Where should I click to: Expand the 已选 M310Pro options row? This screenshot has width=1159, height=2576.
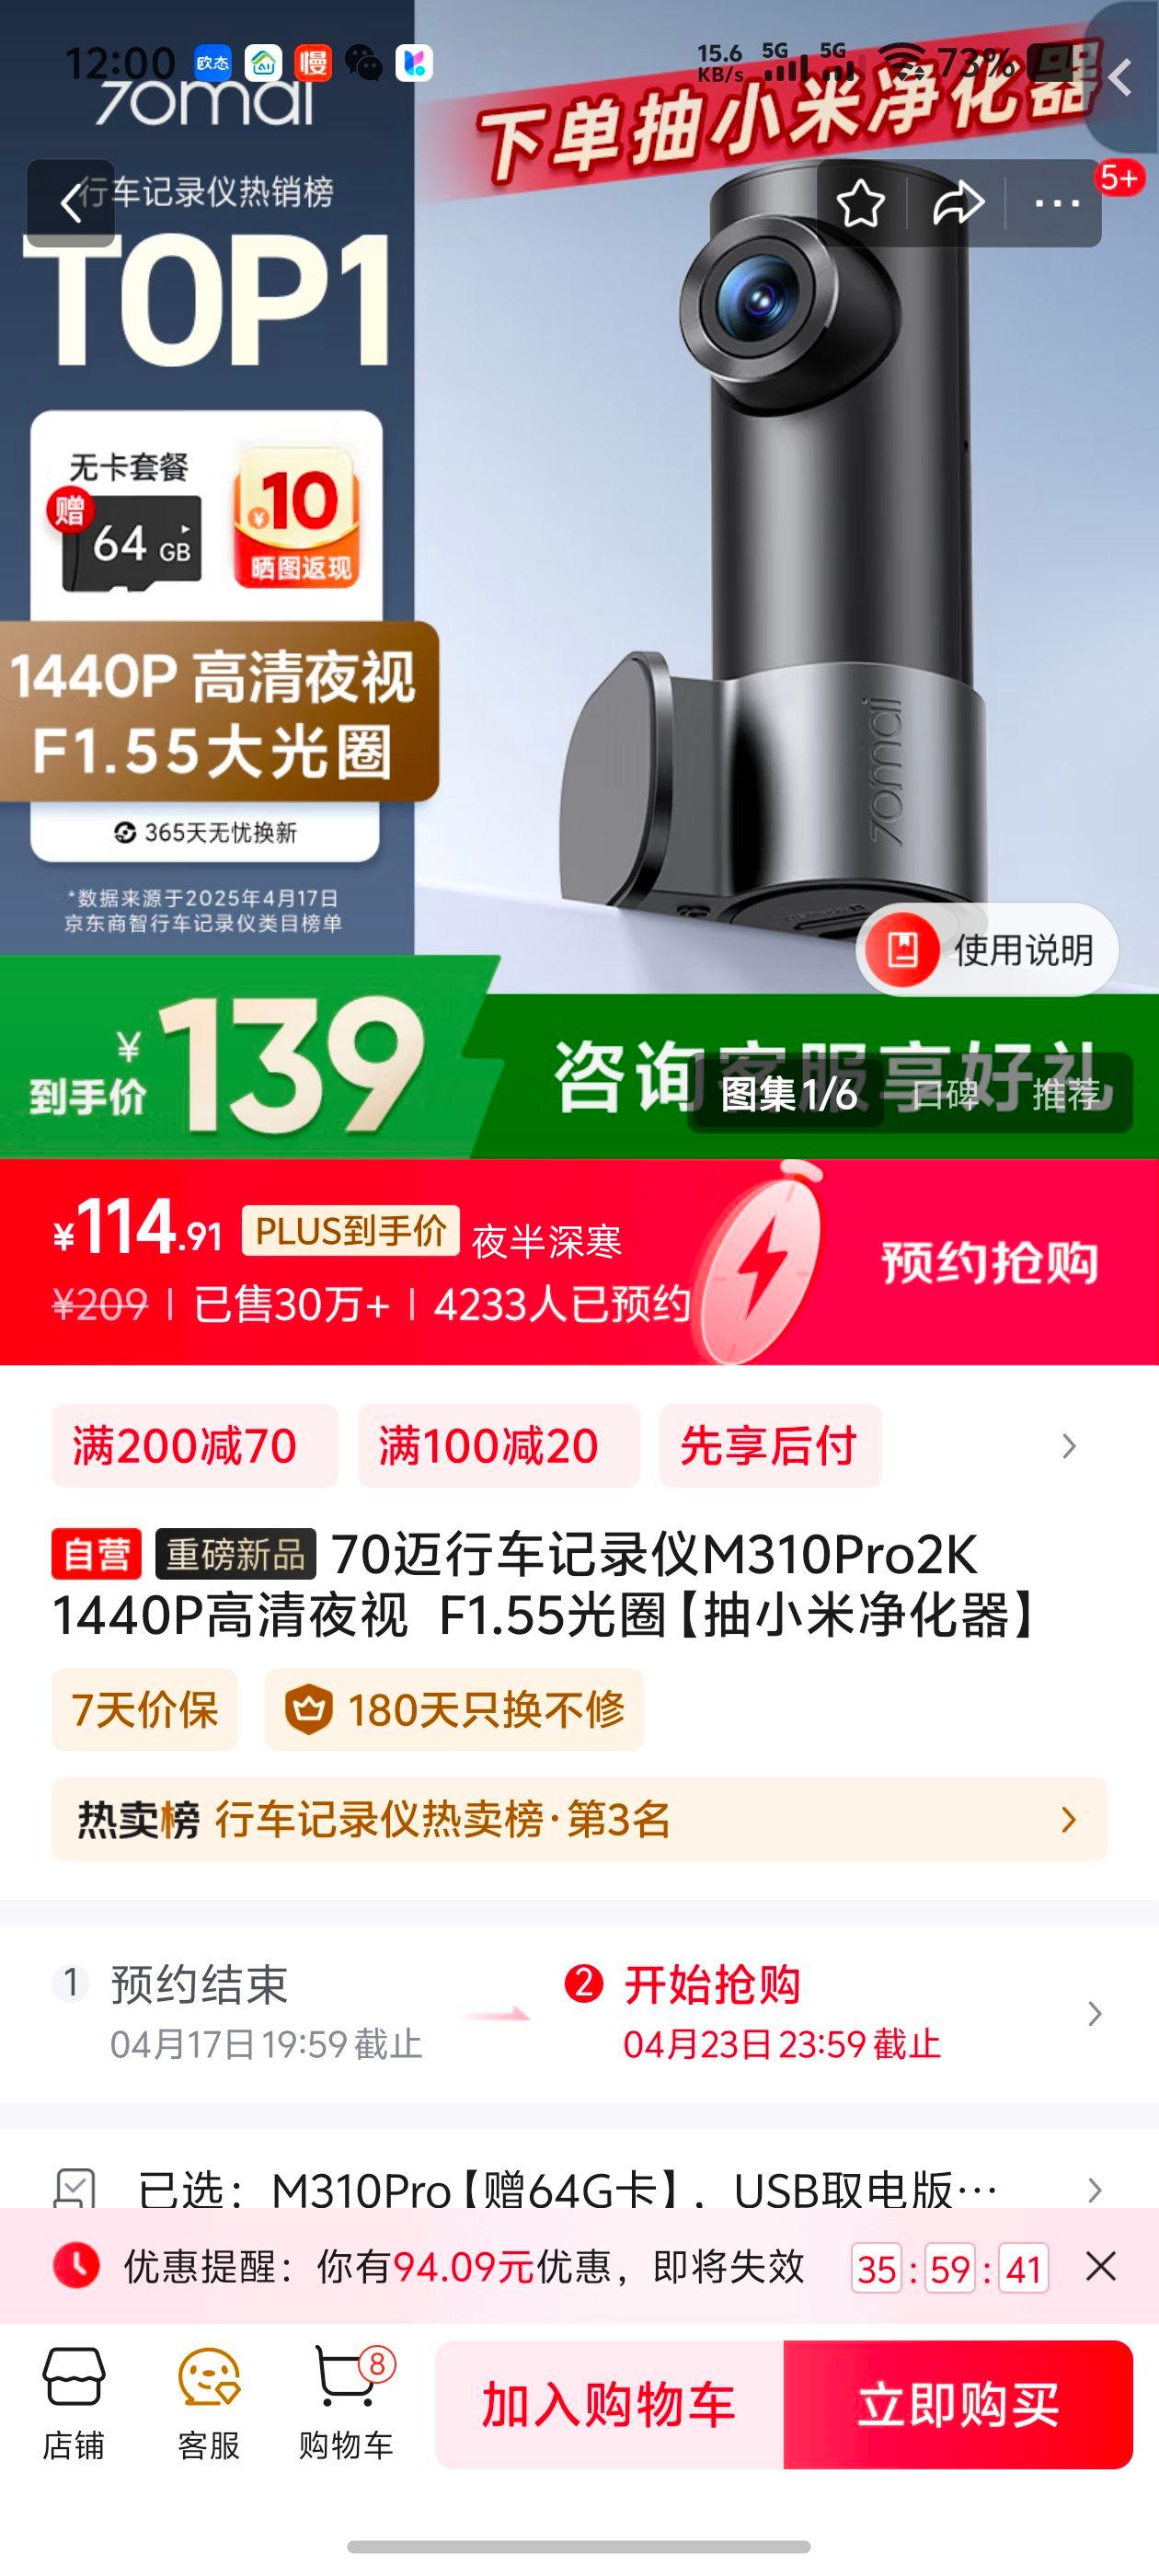click(579, 2190)
